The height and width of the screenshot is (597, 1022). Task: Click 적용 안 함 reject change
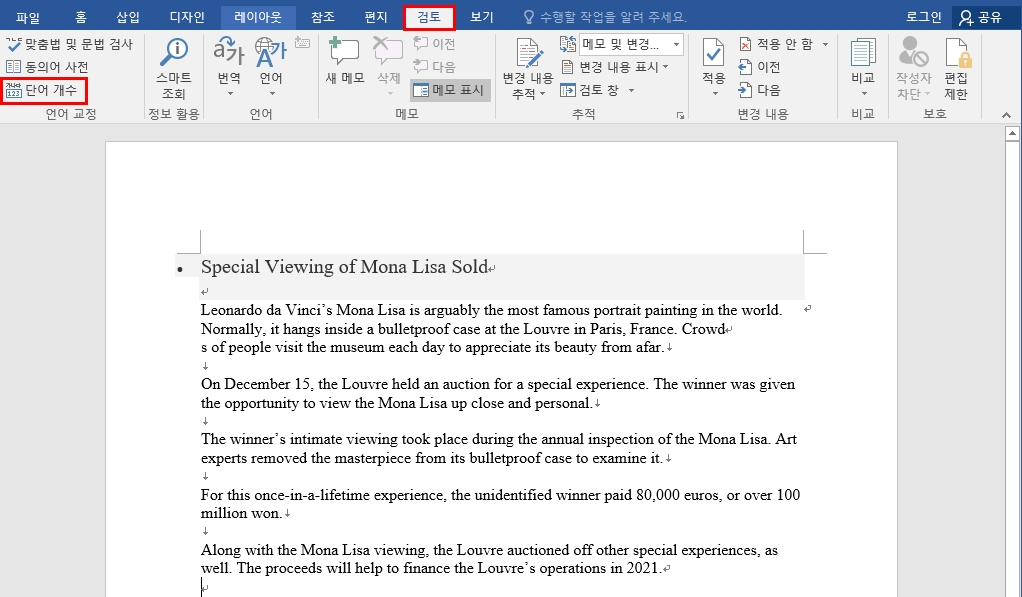point(776,44)
